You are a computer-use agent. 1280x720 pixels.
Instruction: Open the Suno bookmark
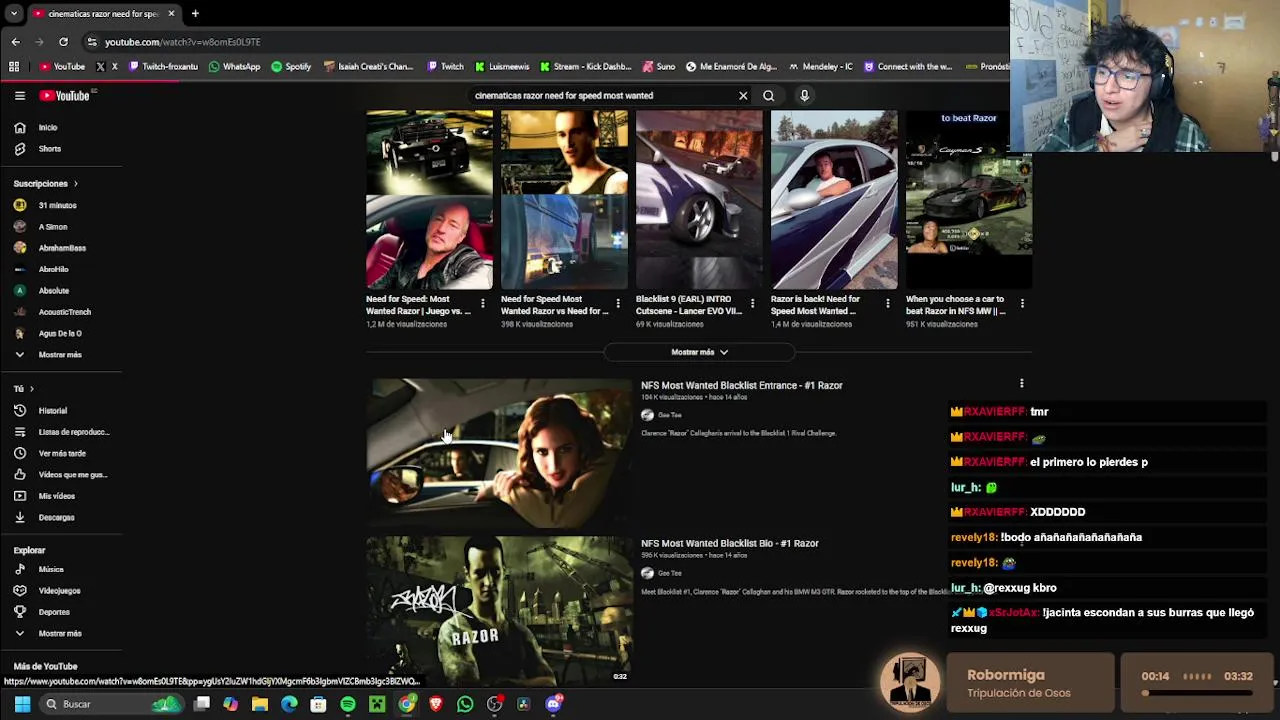click(x=658, y=67)
